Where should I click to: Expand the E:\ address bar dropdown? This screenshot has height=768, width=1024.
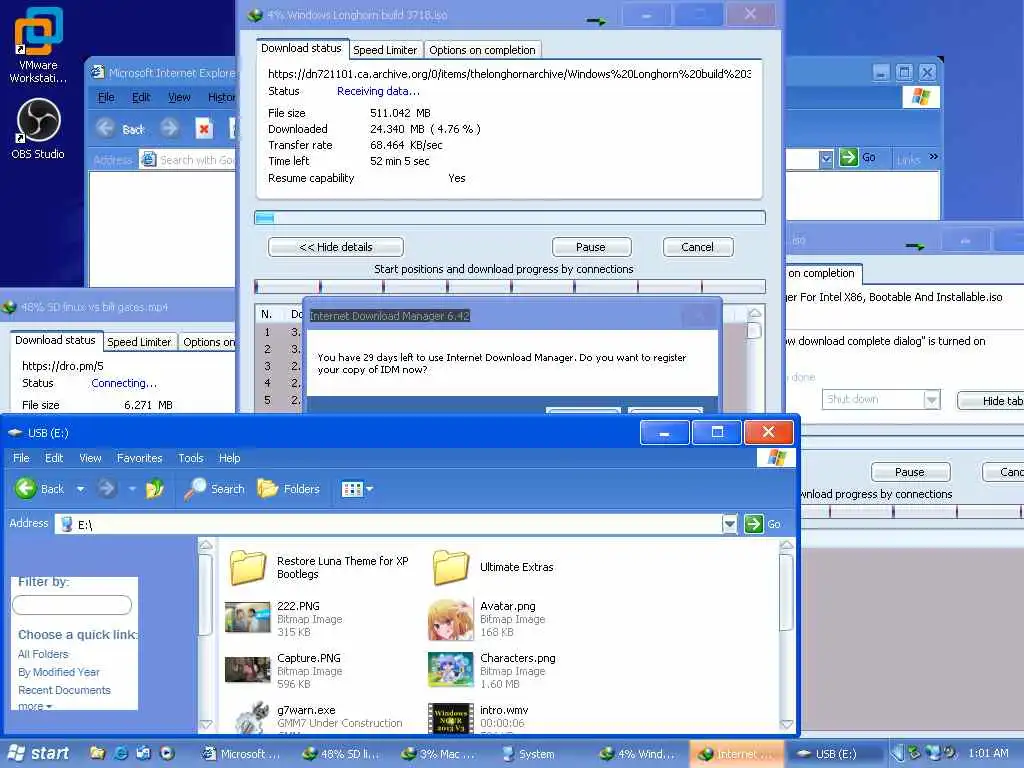729,524
